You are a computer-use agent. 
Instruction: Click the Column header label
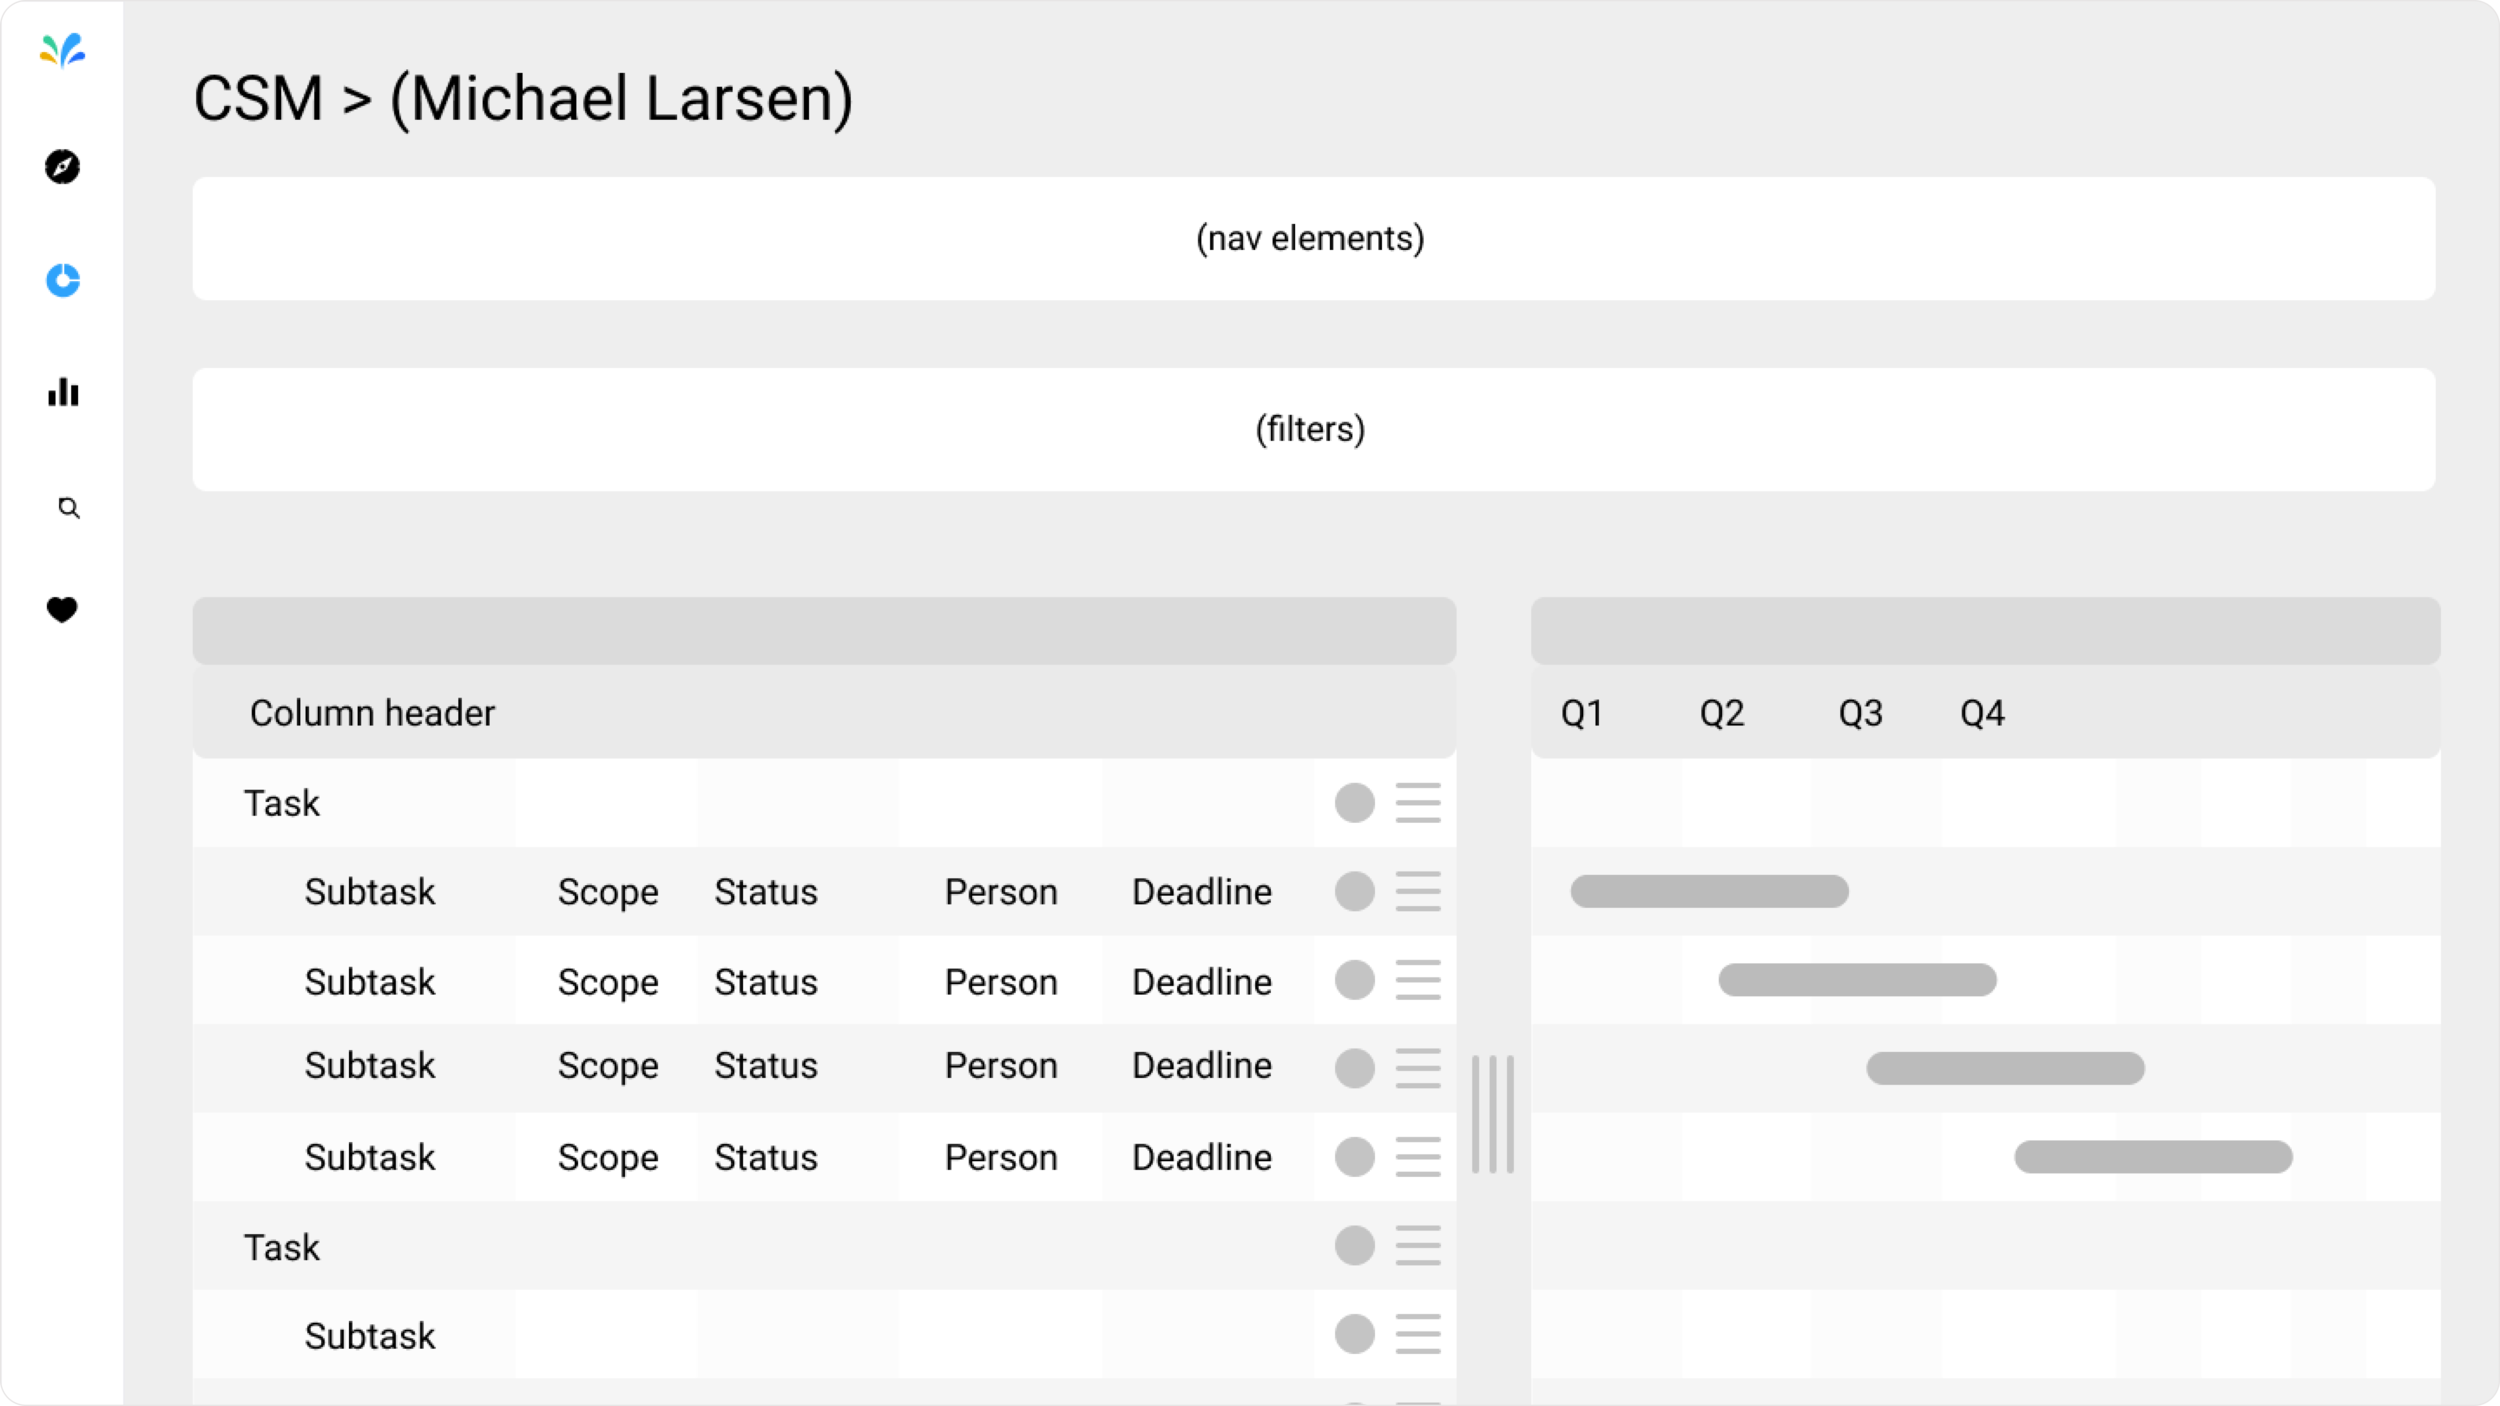click(x=372, y=713)
